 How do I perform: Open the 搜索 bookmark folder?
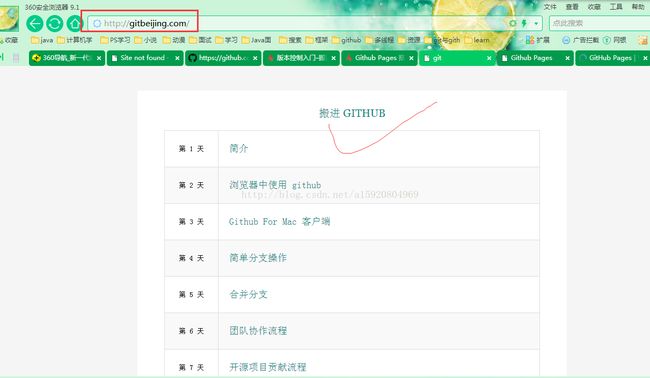point(291,40)
